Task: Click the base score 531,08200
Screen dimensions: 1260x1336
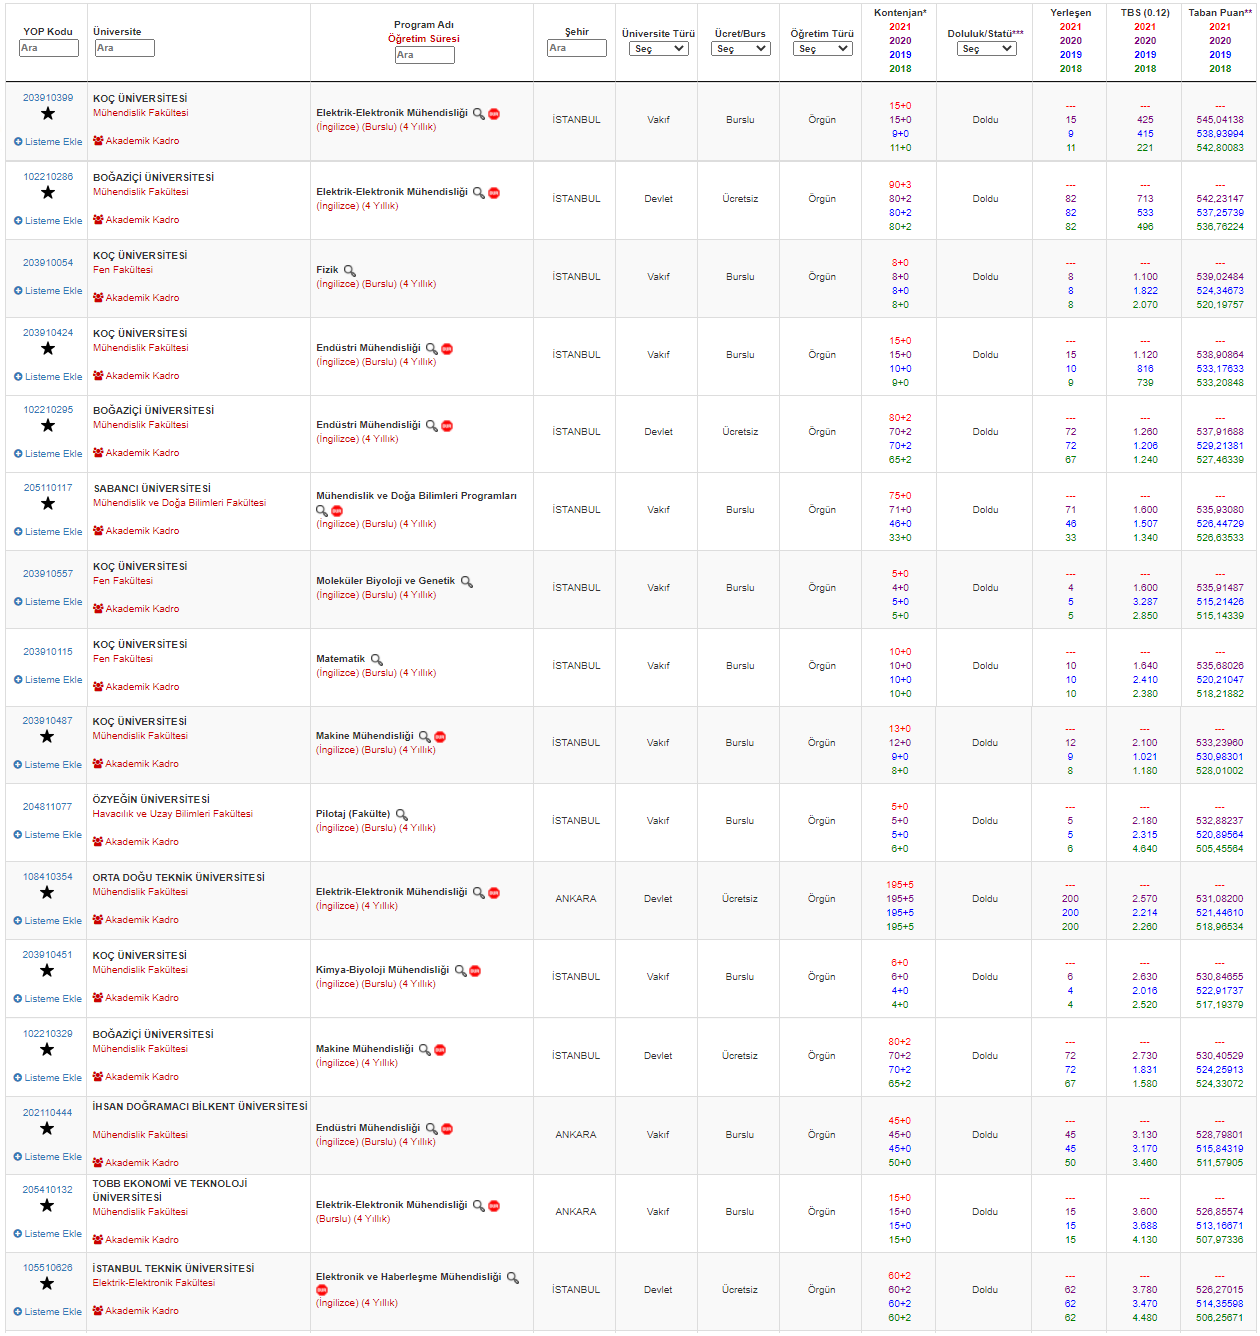Action: click(x=1220, y=899)
